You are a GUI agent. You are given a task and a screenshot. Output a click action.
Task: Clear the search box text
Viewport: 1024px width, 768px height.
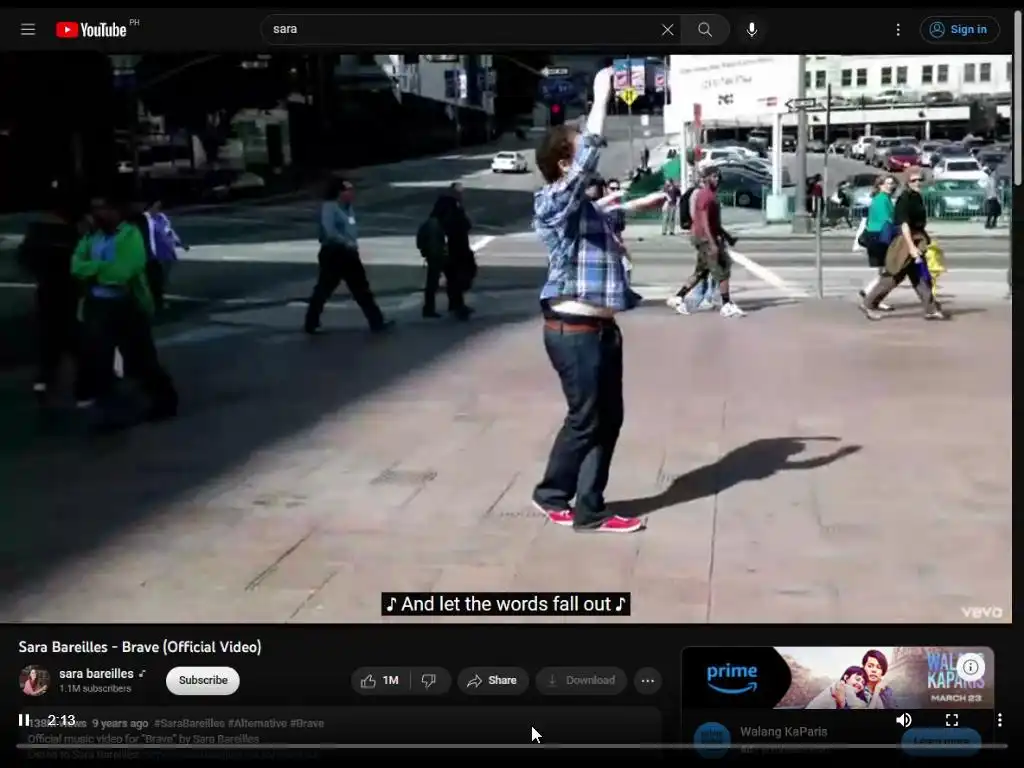pos(667,29)
